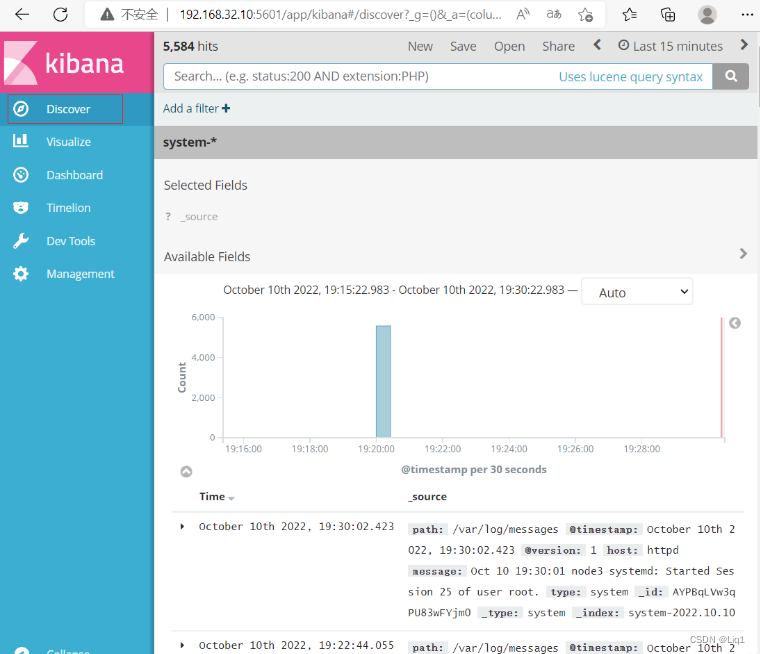The width and height of the screenshot is (760, 654).
Task: Click the Management gear icon
Action: click(x=20, y=274)
